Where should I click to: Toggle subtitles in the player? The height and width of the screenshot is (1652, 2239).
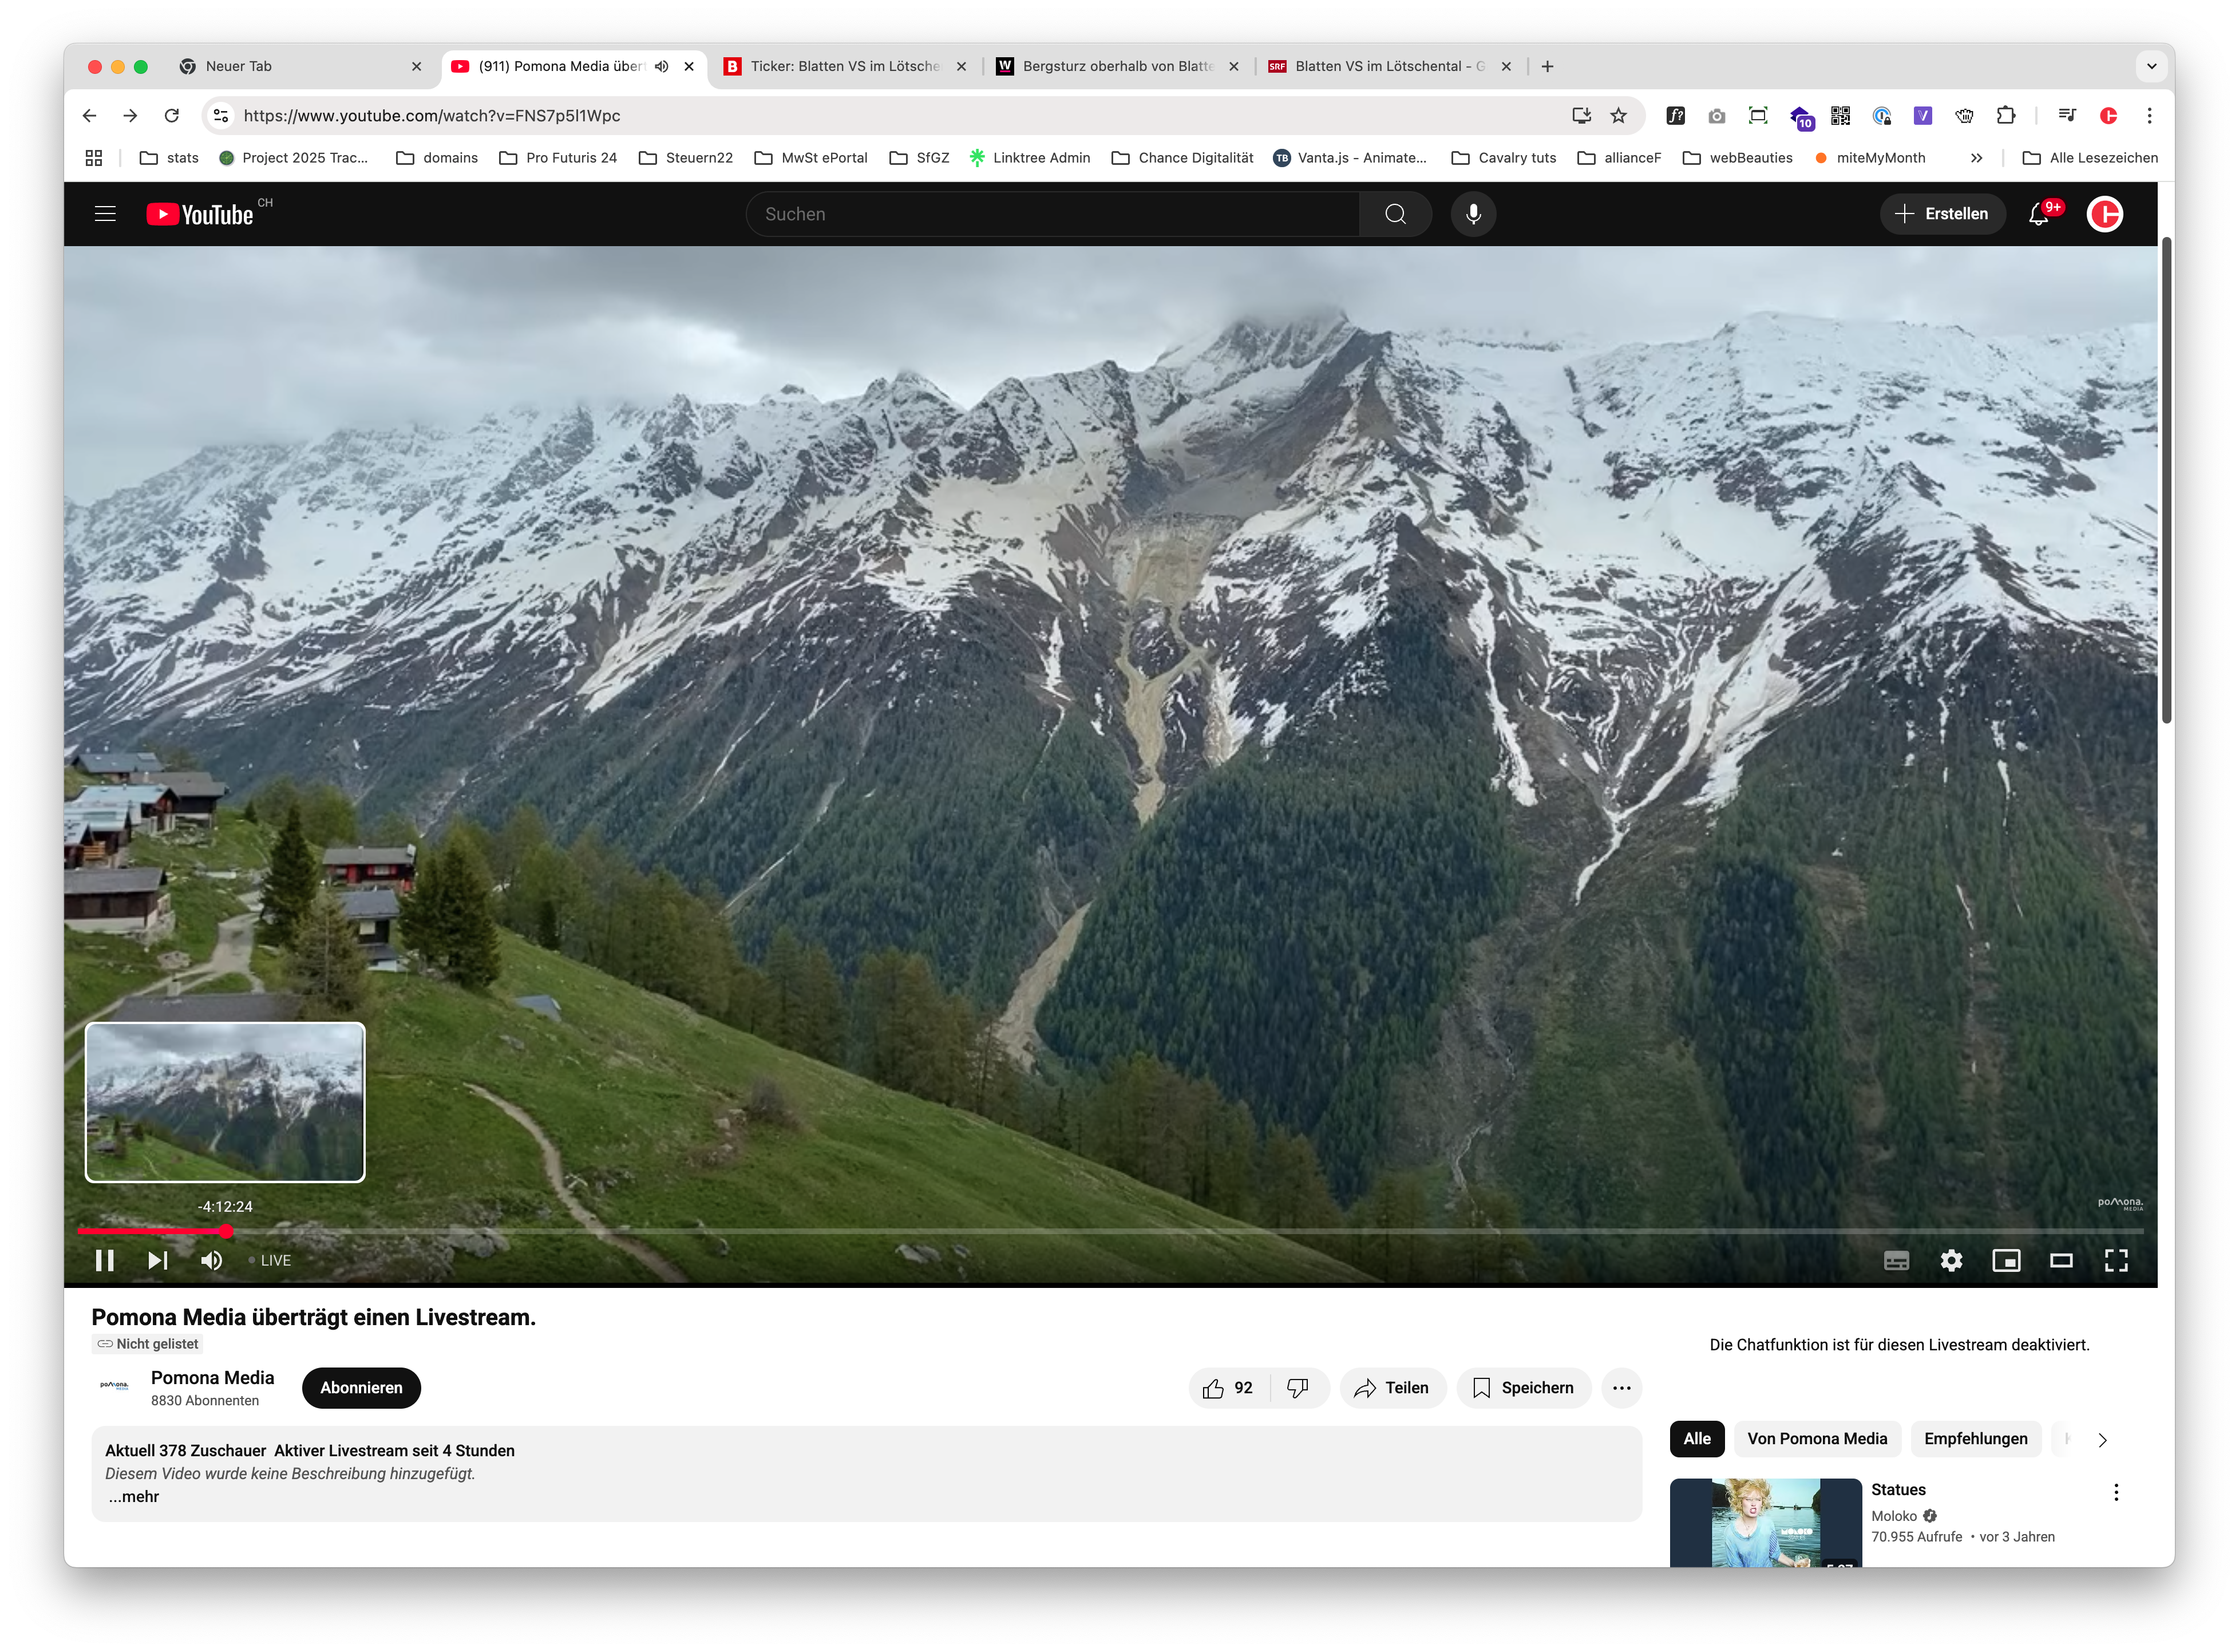pos(1896,1261)
